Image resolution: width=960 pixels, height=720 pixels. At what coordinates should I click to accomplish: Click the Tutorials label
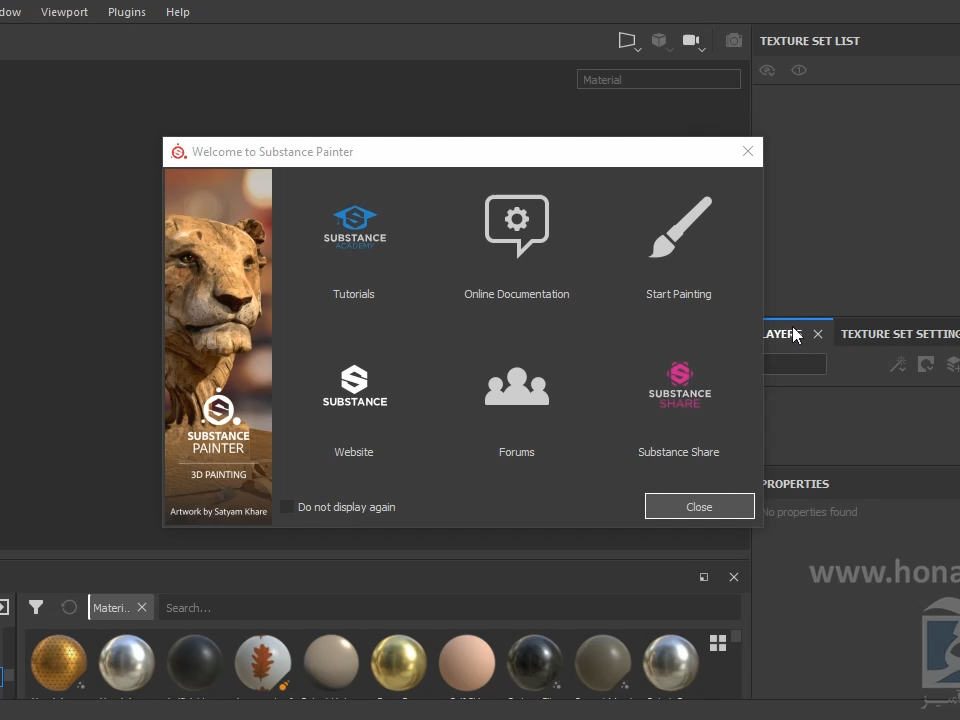pos(354,294)
